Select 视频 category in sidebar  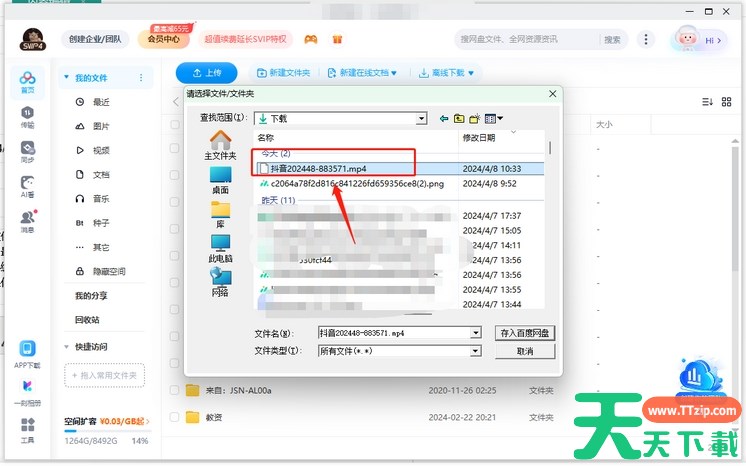[x=101, y=150]
